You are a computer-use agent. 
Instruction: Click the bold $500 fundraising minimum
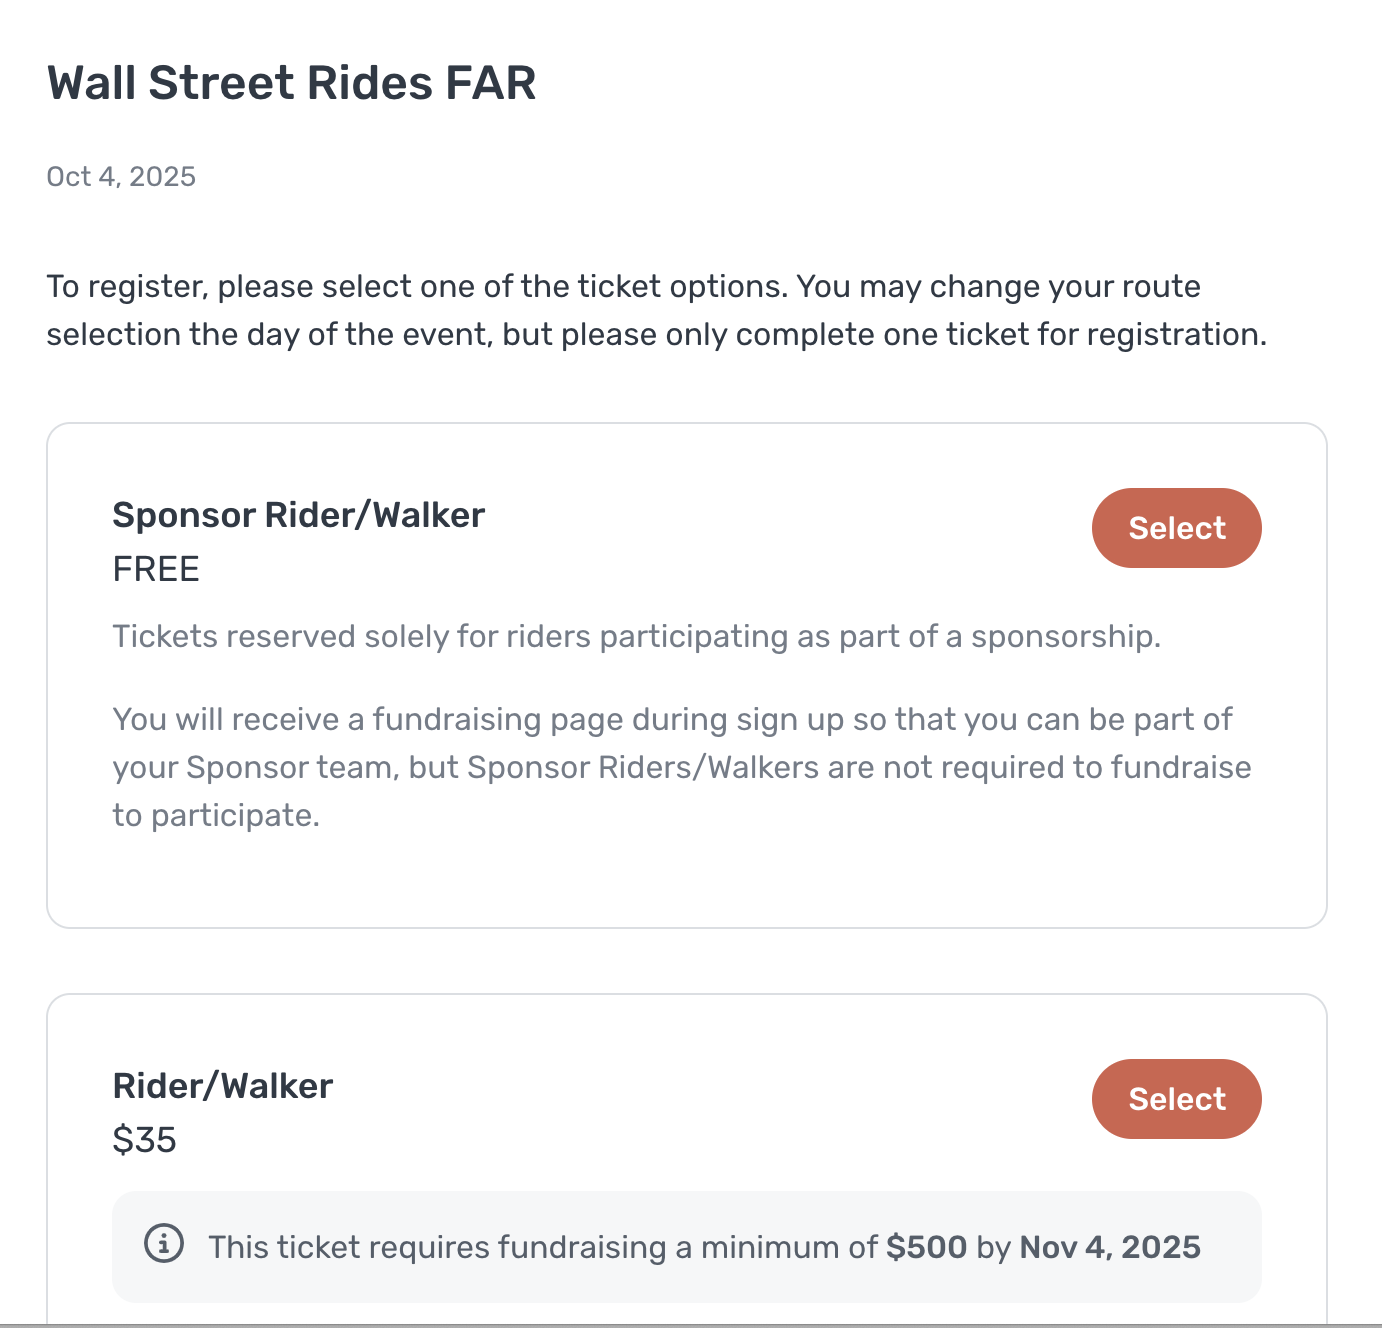click(926, 1247)
